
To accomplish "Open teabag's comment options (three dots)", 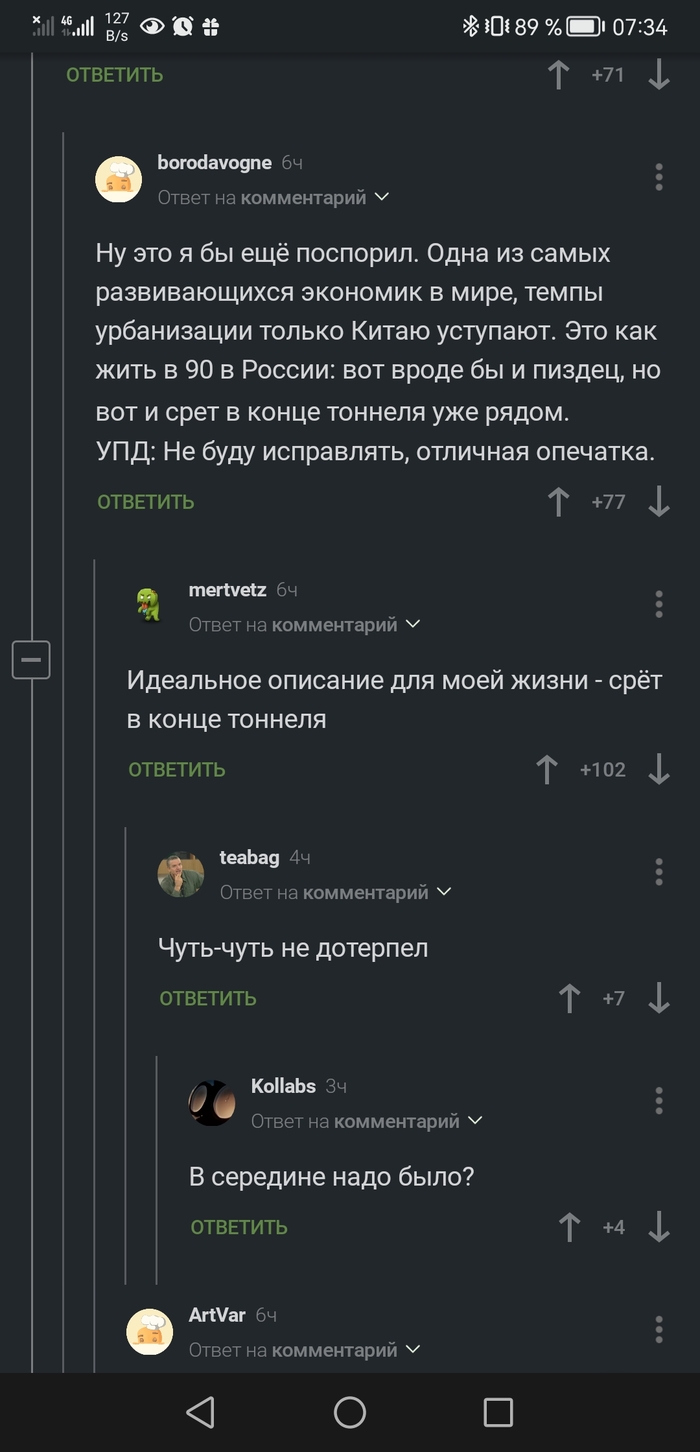I will (x=659, y=873).
